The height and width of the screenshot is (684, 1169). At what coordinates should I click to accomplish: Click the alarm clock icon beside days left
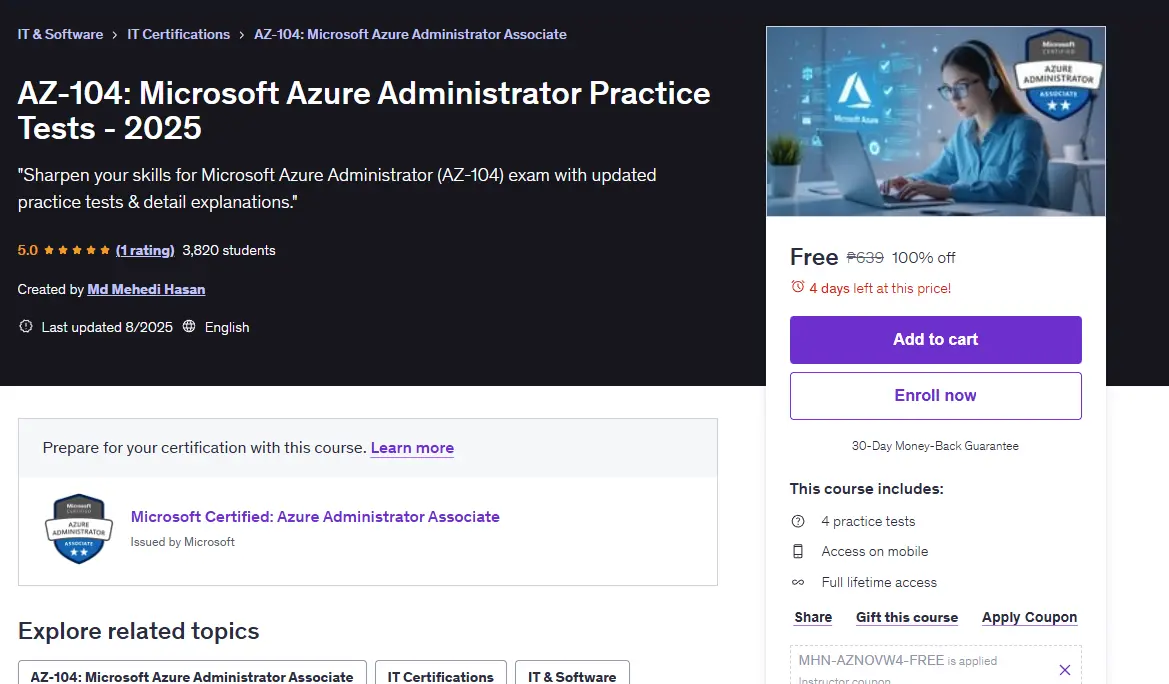(x=798, y=287)
